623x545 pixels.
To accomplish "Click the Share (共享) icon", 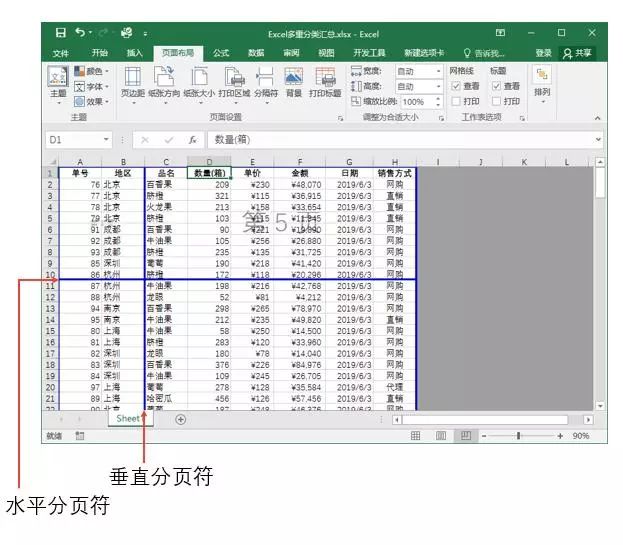I will tap(577, 53).
